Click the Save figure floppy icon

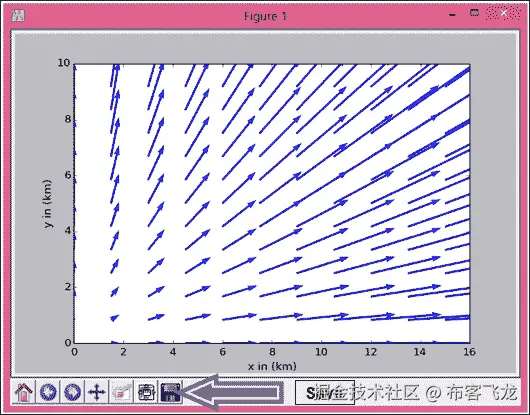click(171, 392)
